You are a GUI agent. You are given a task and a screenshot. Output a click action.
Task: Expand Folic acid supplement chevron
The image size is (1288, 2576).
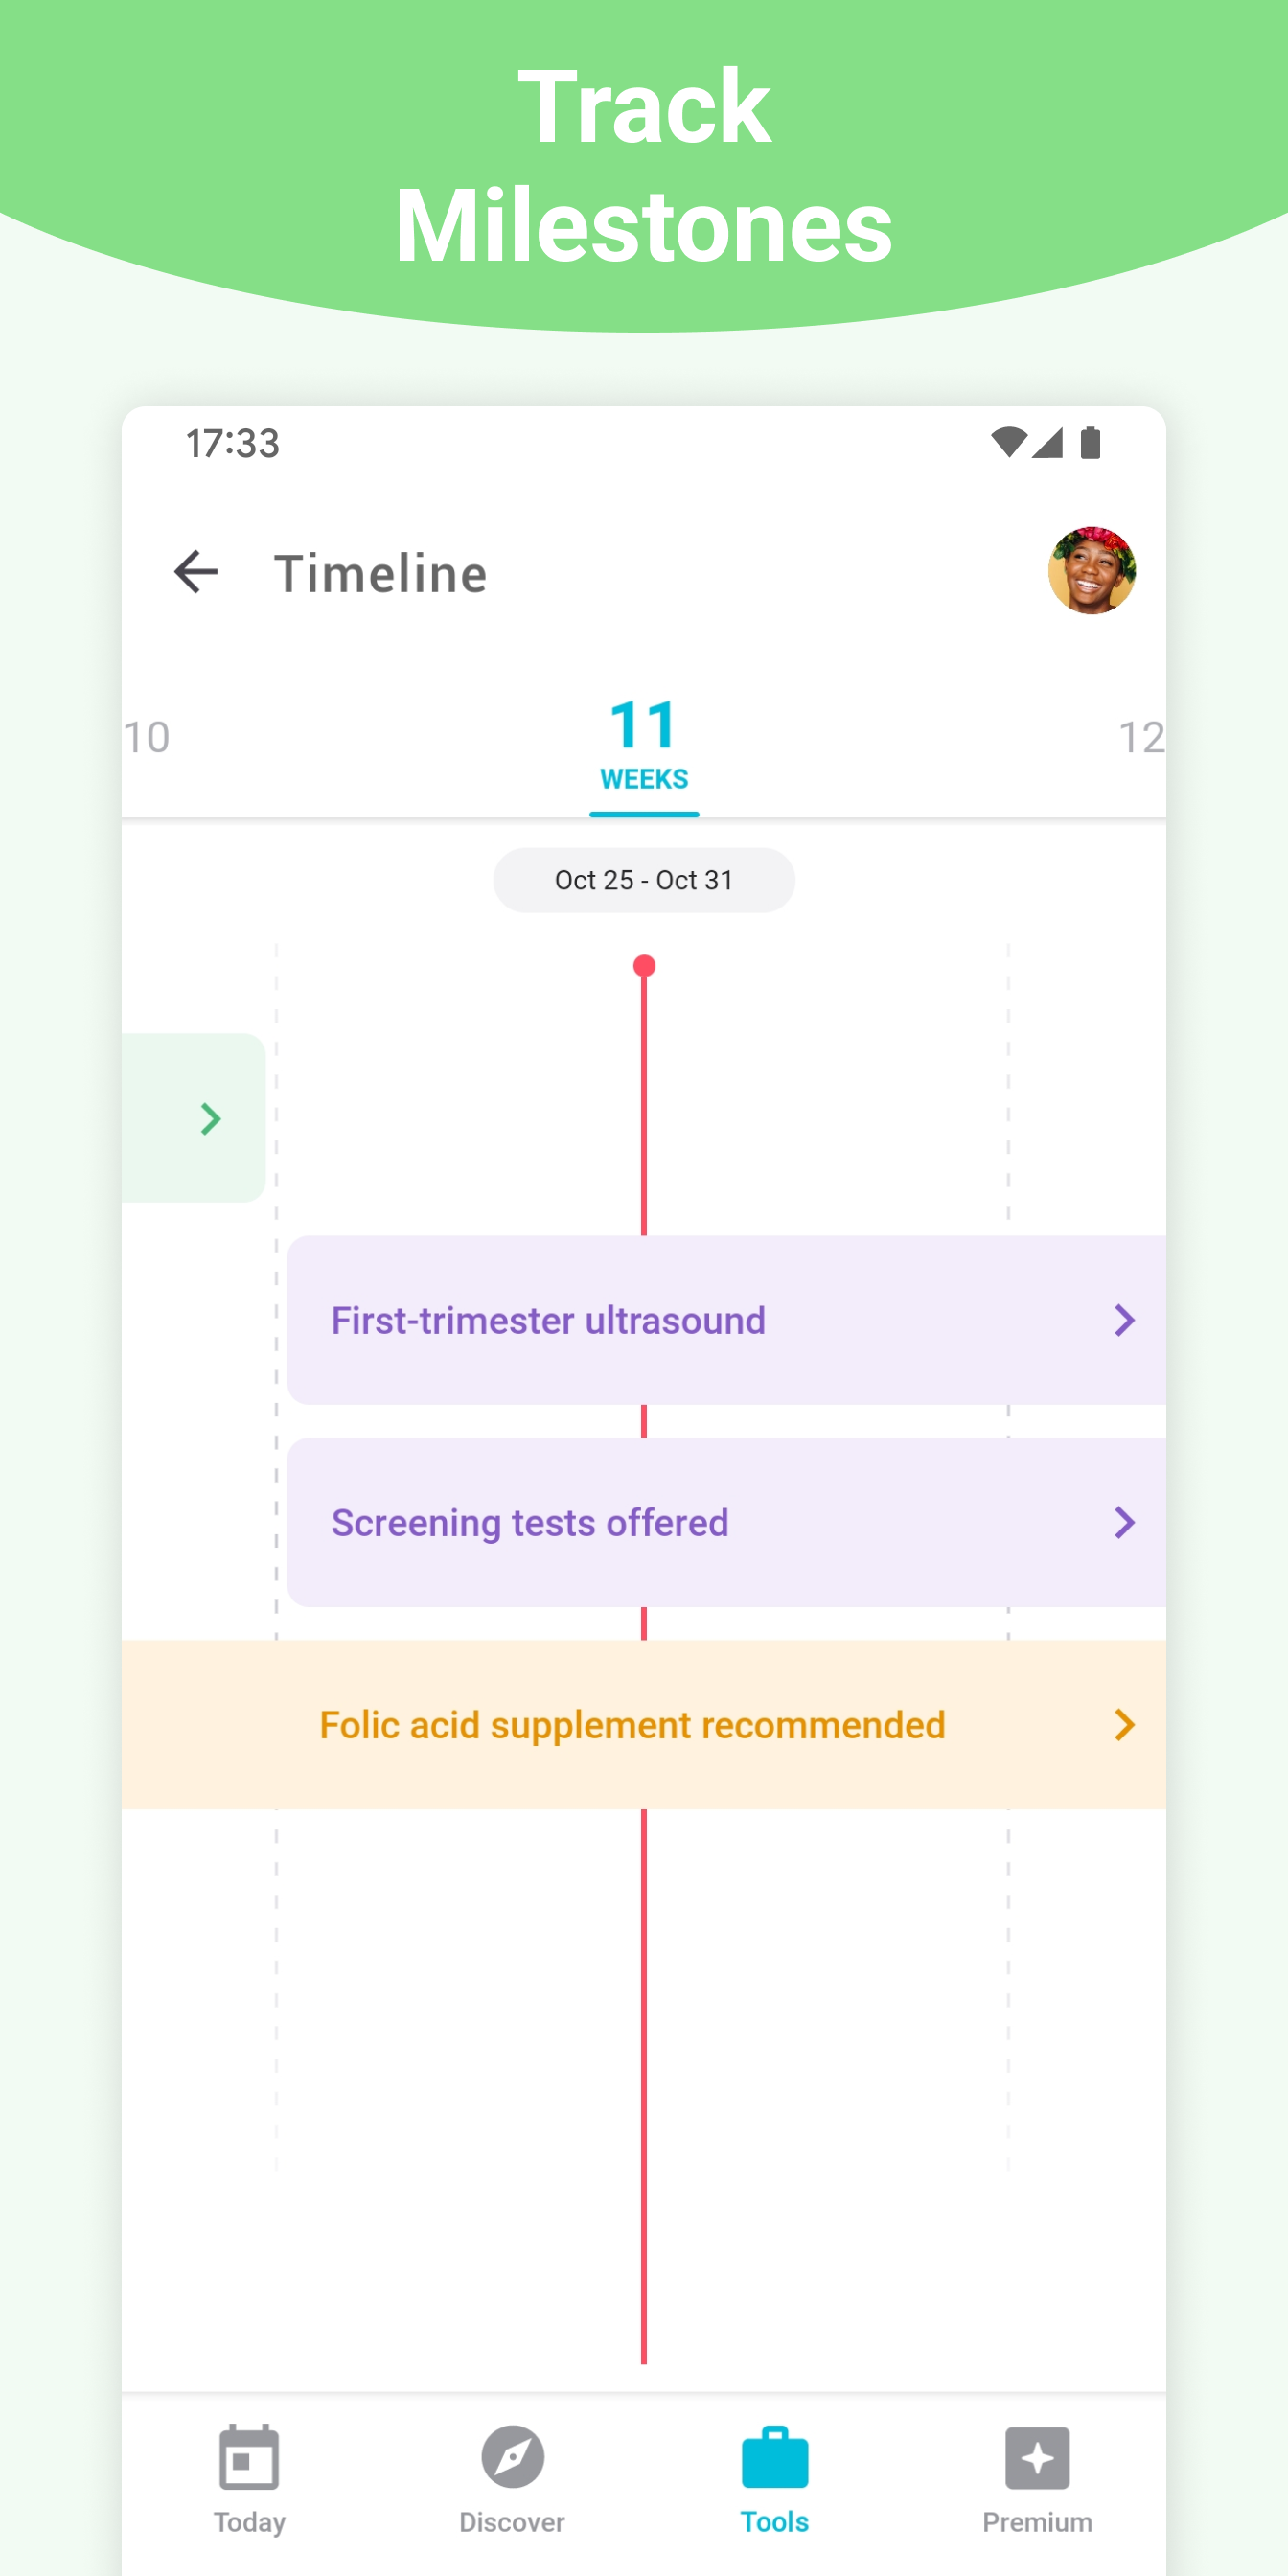[x=1124, y=1725]
